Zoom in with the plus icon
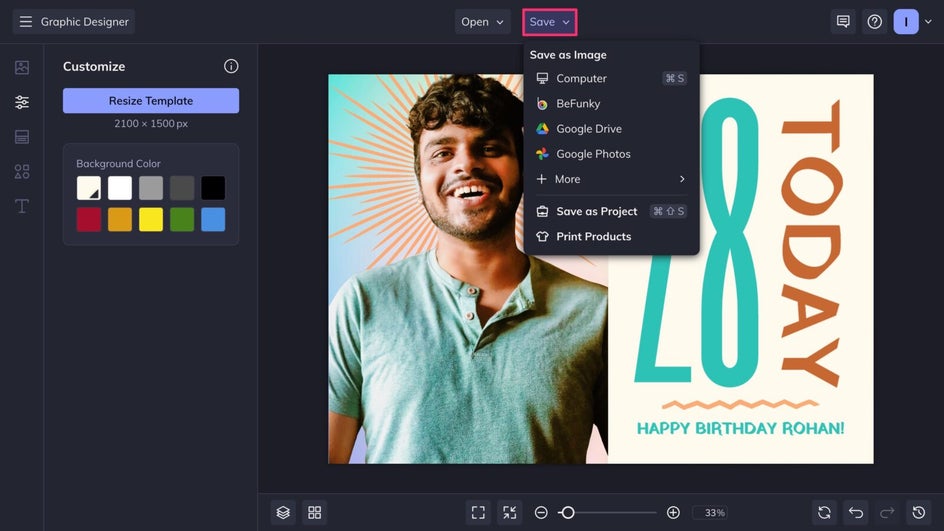 [673, 512]
